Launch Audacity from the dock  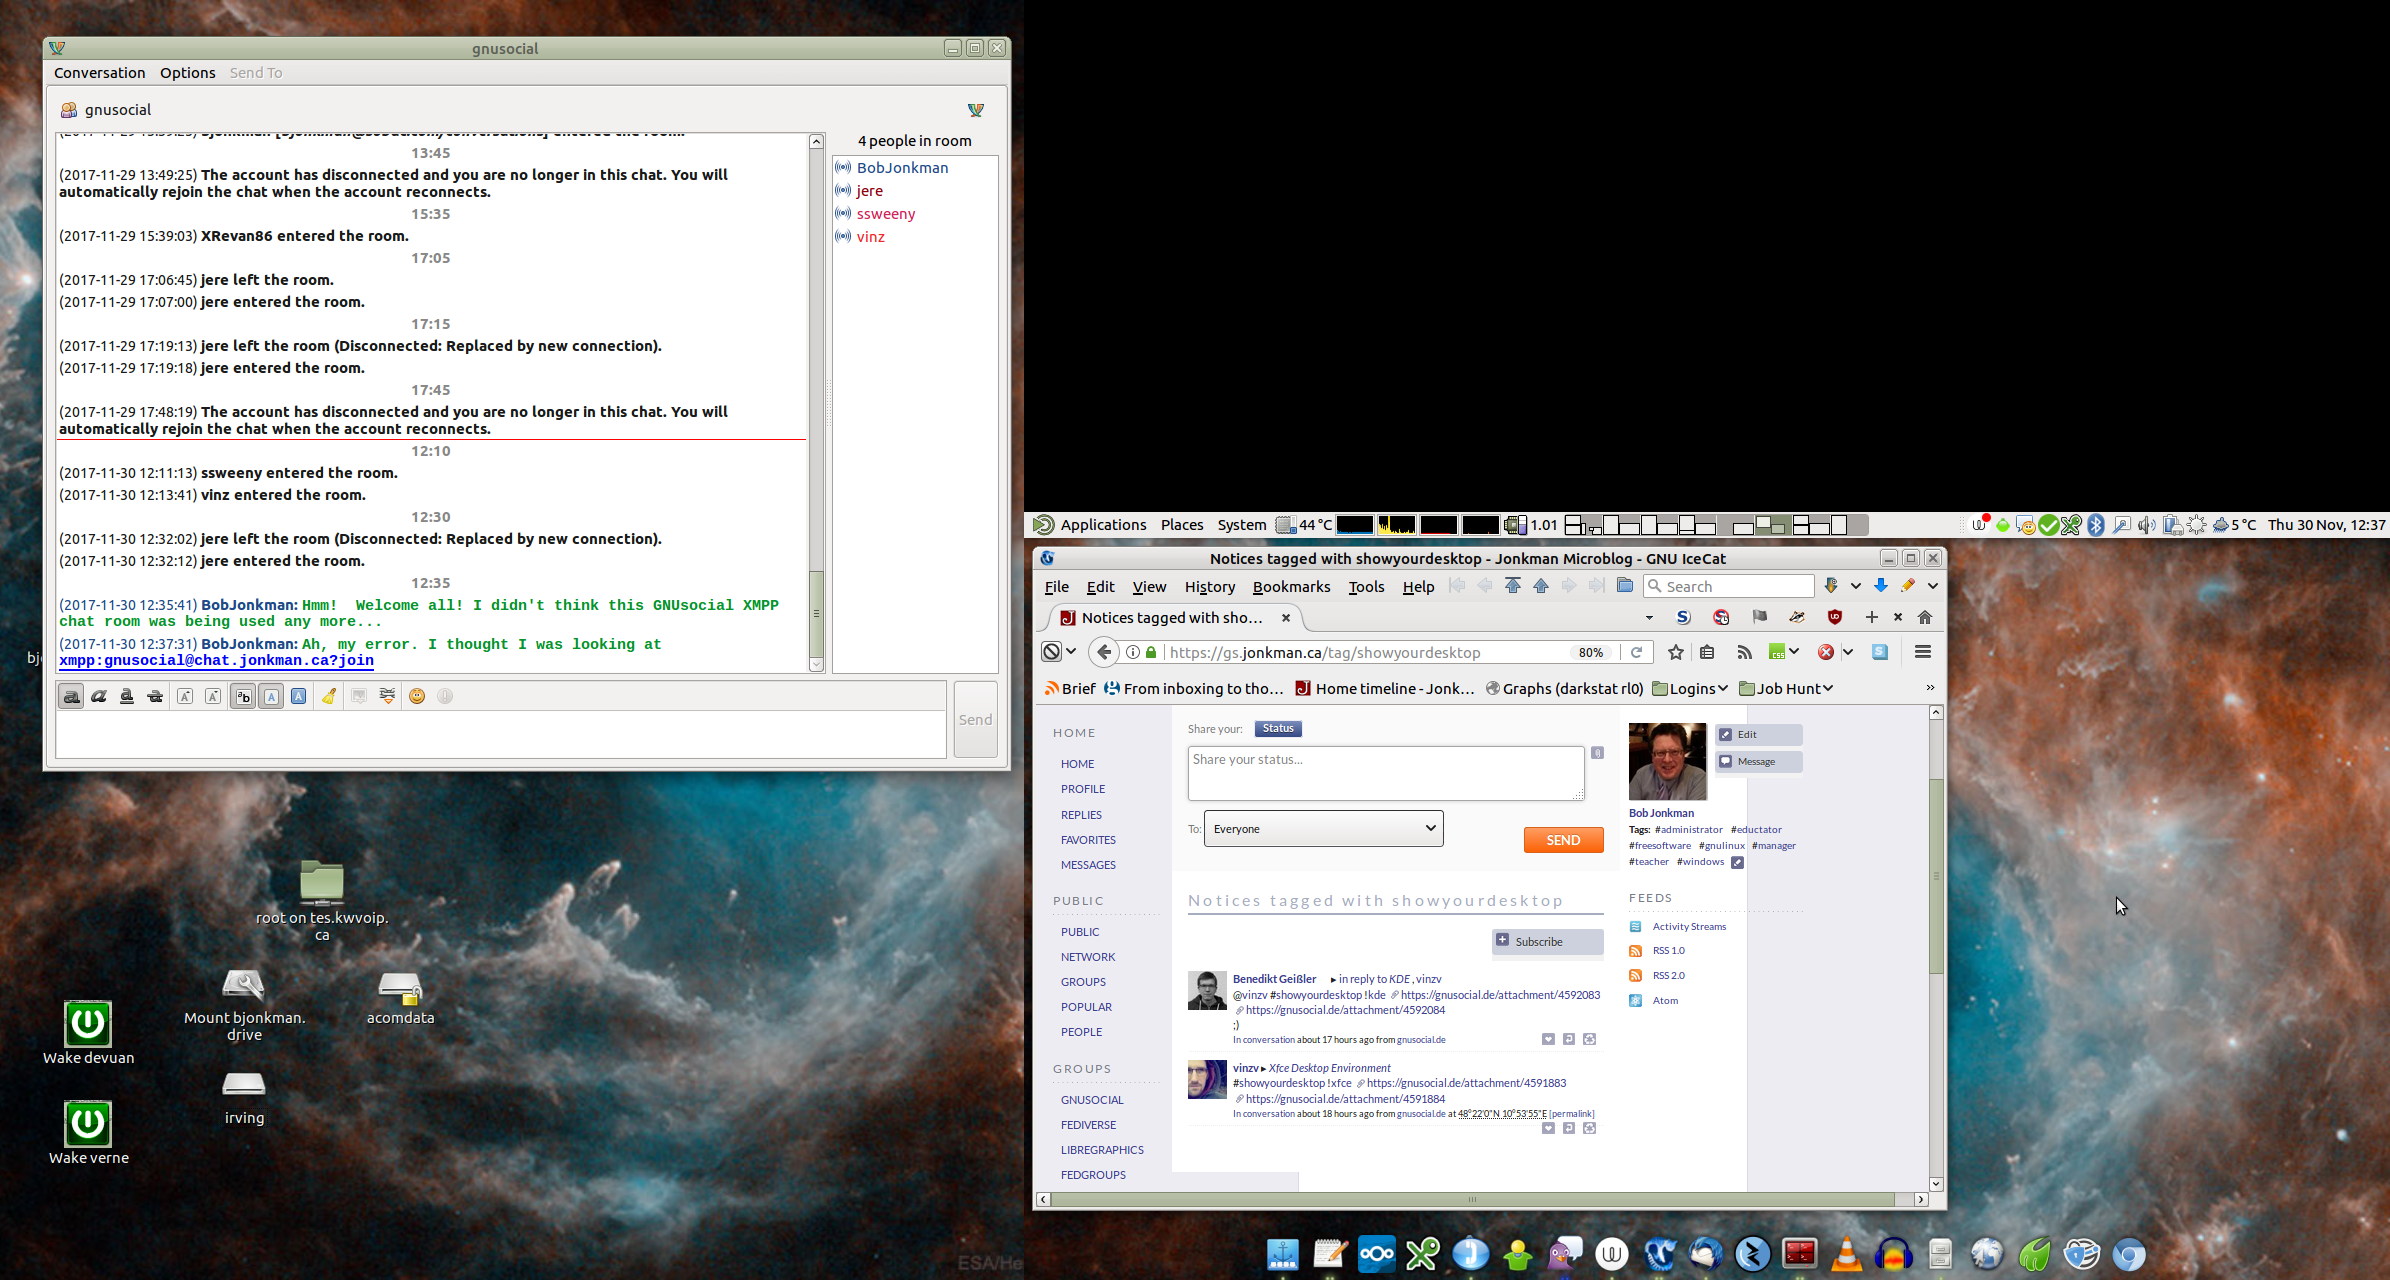pyautogui.click(x=1893, y=1254)
